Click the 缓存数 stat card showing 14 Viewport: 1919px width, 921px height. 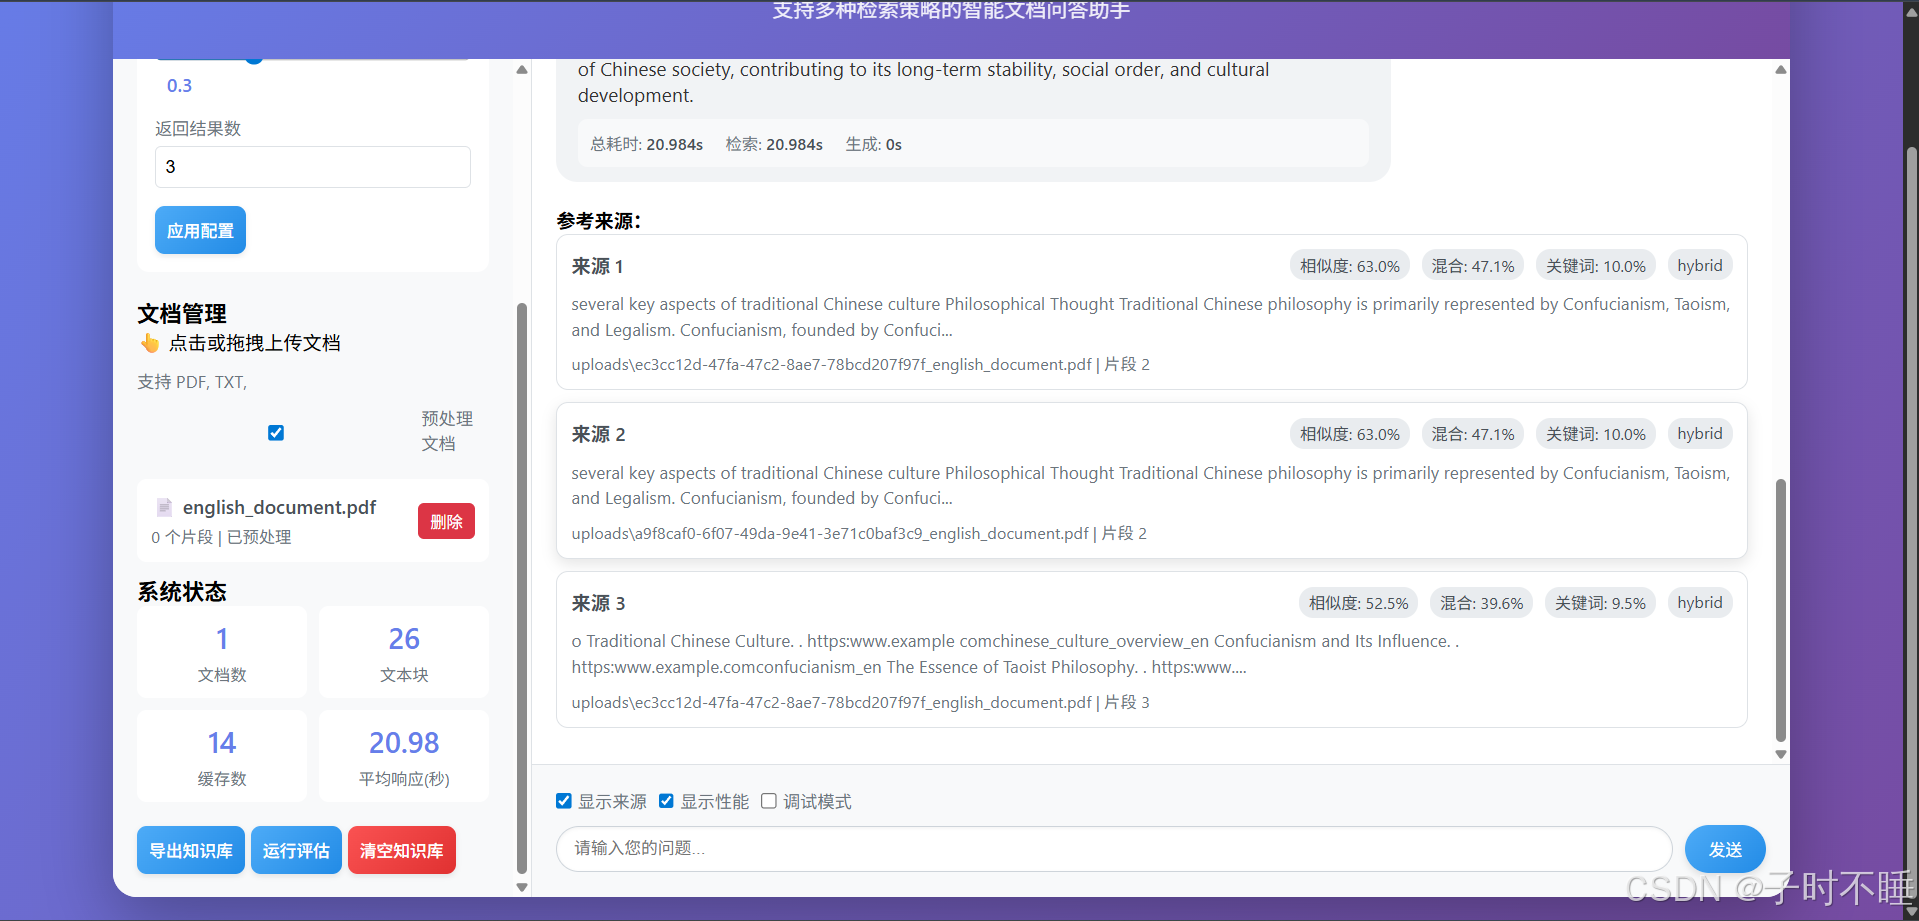222,756
